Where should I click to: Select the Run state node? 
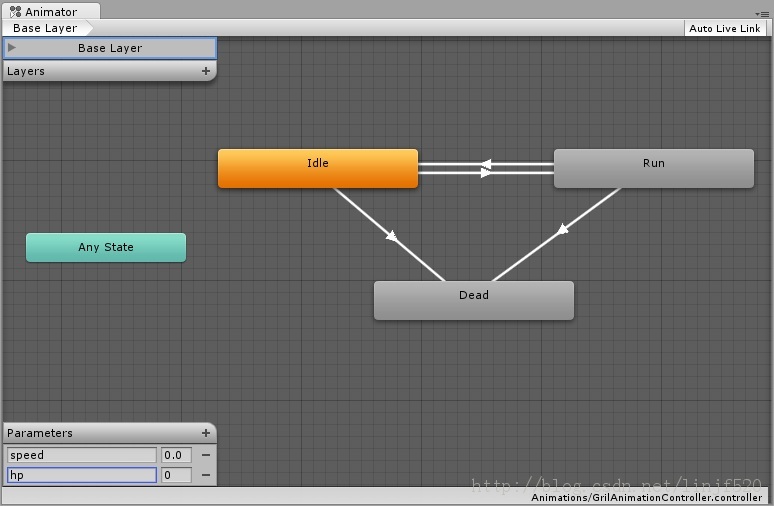[654, 168]
